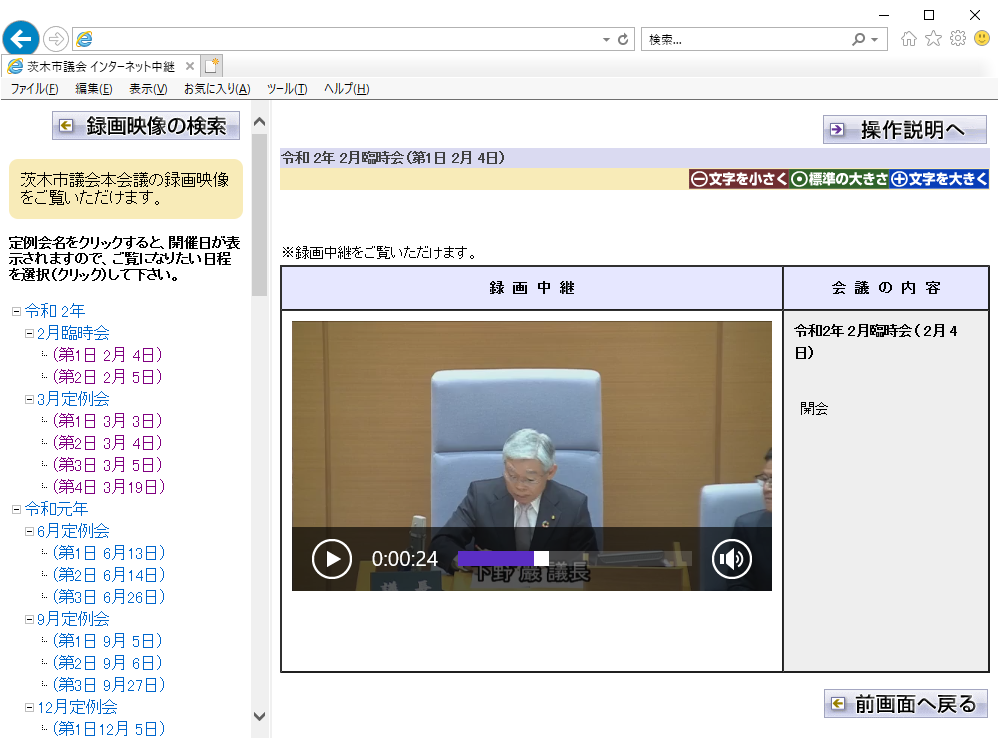Open a new blank tab
Image resolution: width=999 pixels, height=739 pixels.
coord(212,66)
